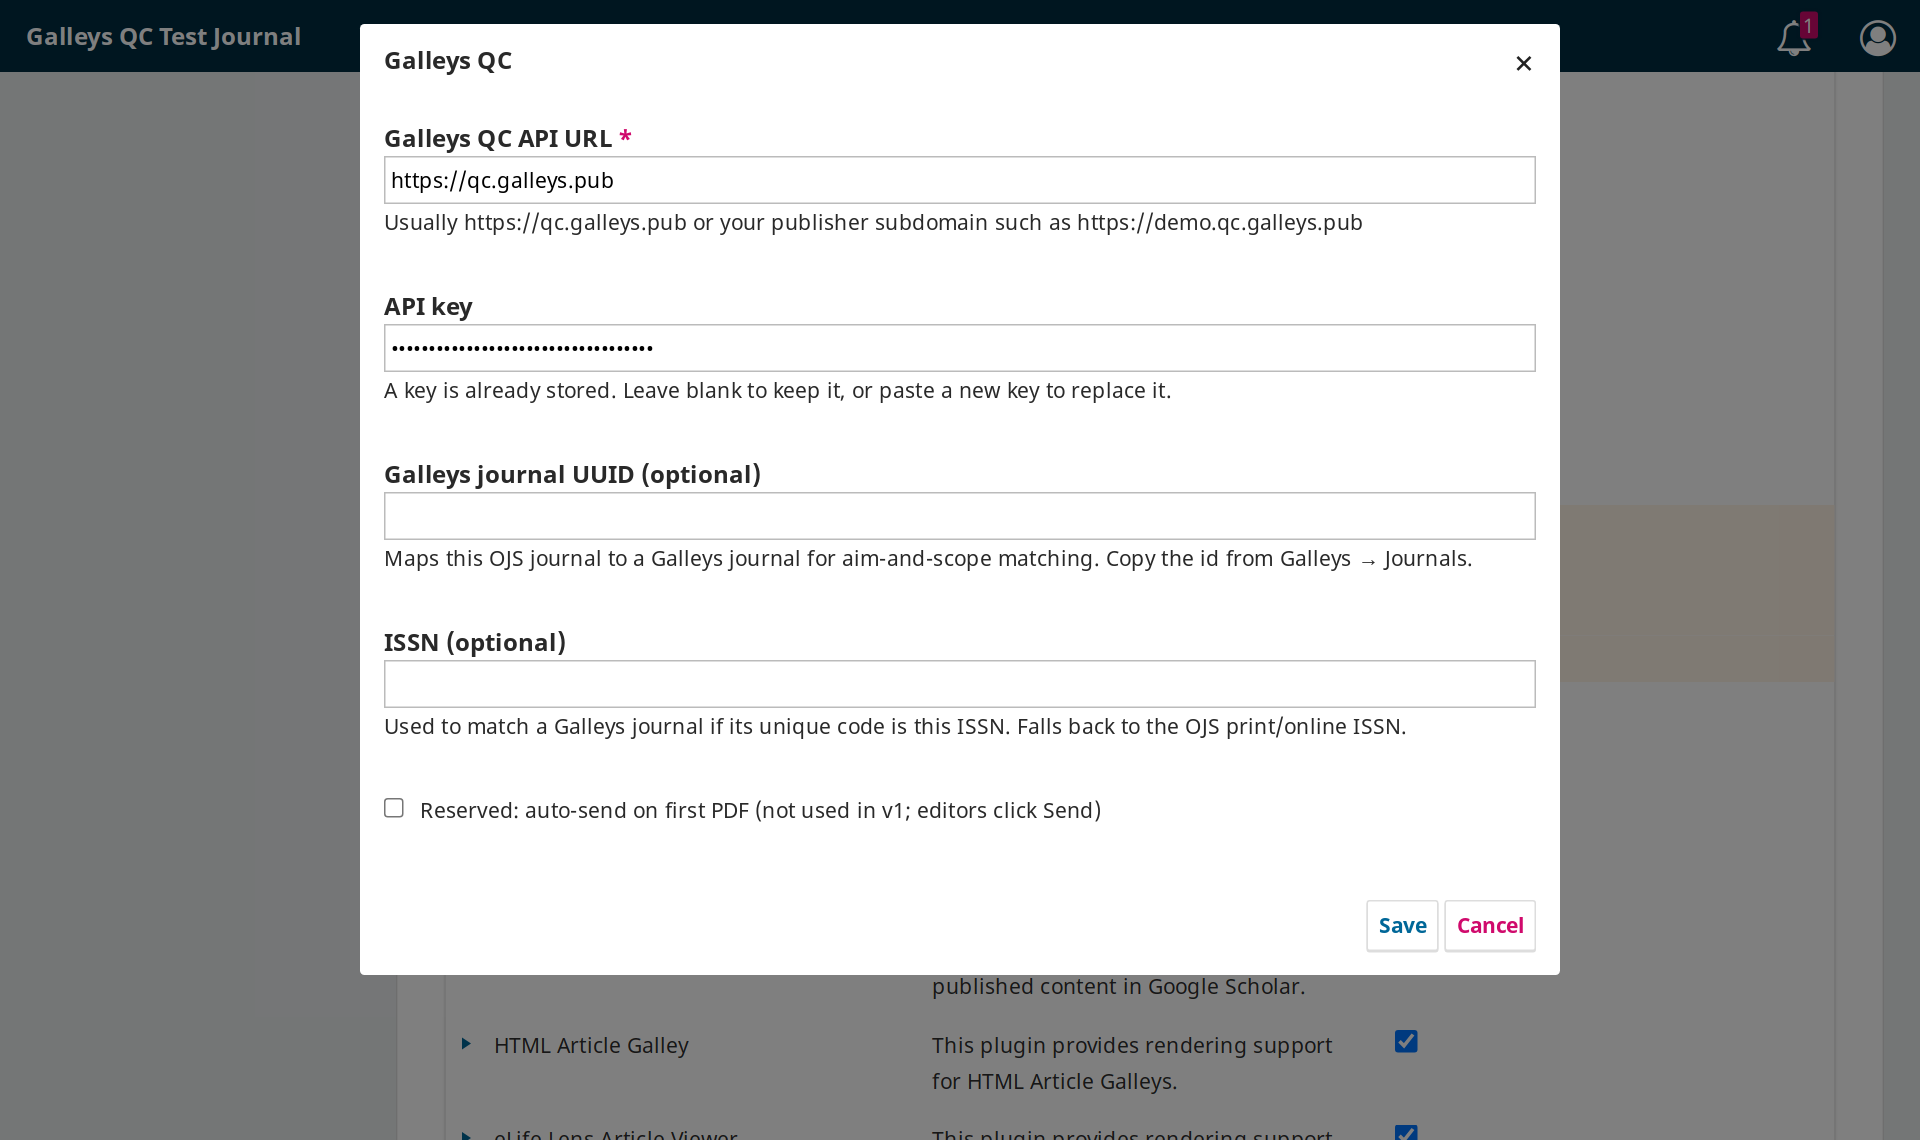
Task: Click the Reserved auto-send checkbox label text
Action: click(x=760, y=810)
